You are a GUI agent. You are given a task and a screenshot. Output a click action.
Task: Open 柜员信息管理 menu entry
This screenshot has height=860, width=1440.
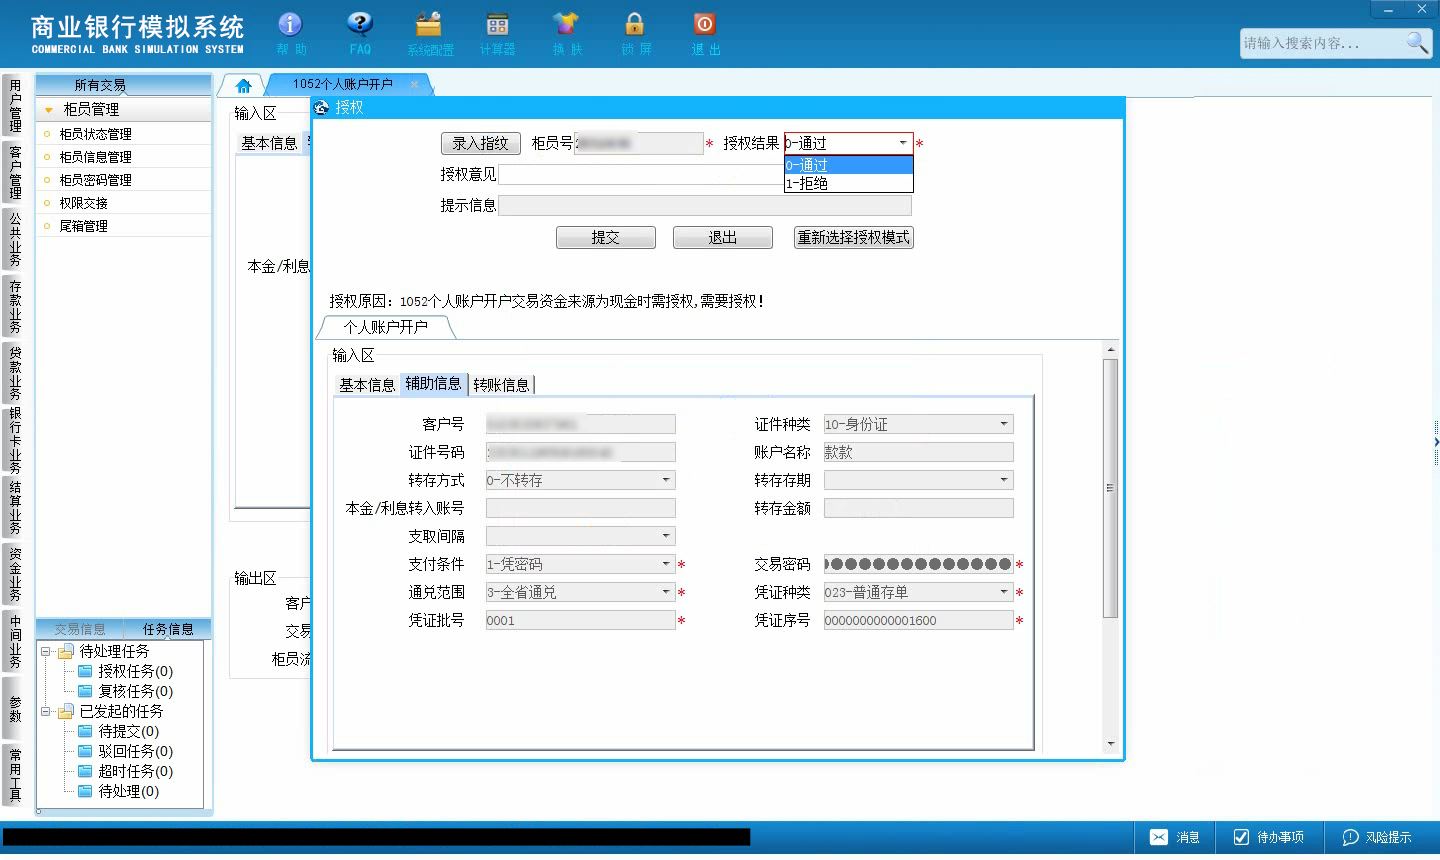[x=95, y=157]
